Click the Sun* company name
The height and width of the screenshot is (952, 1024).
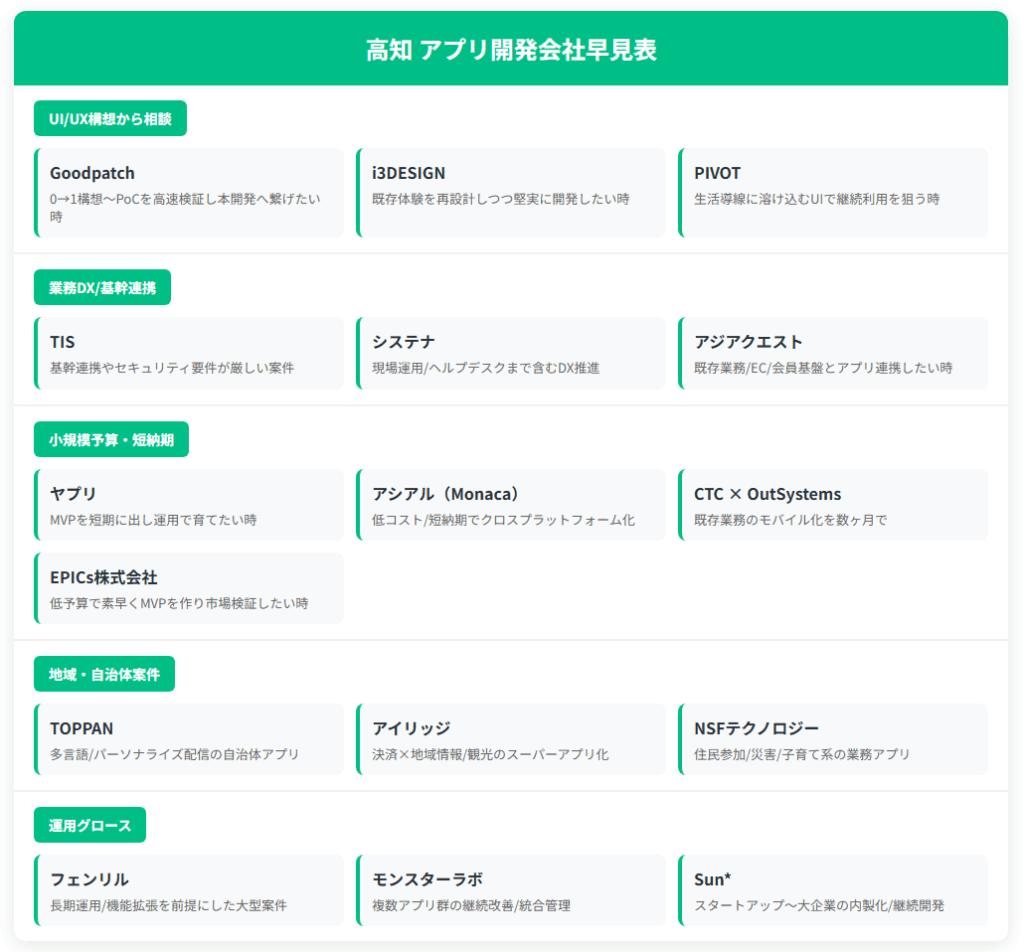coord(712,880)
